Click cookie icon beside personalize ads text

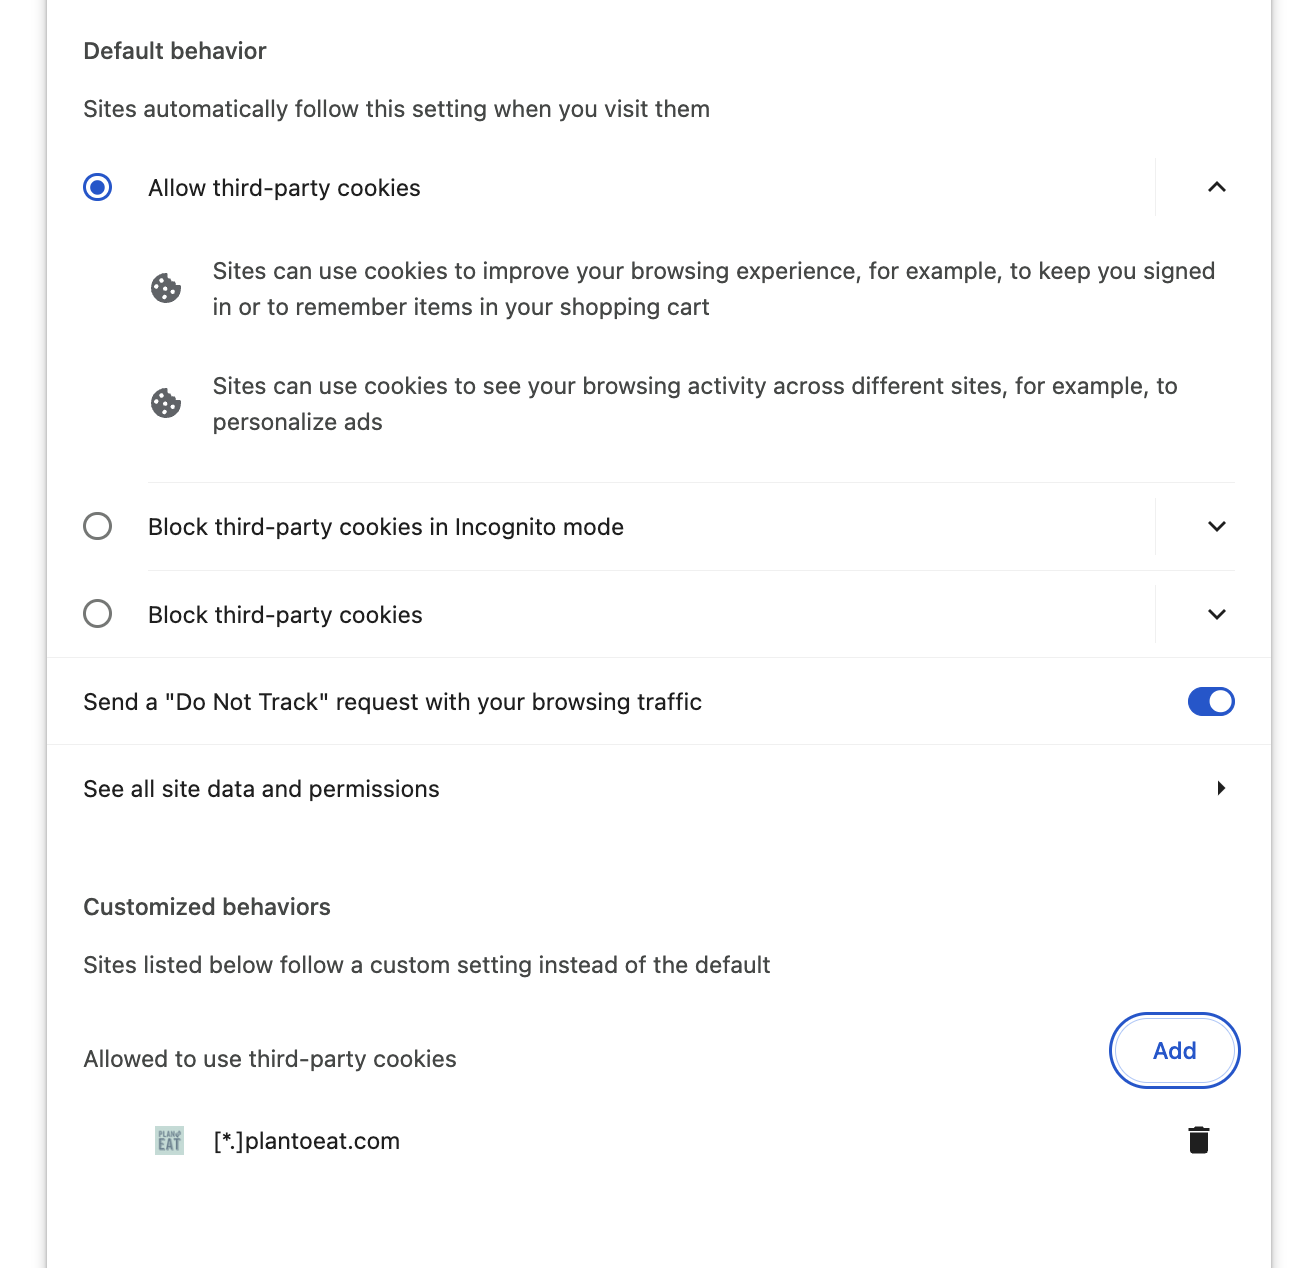point(166,404)
